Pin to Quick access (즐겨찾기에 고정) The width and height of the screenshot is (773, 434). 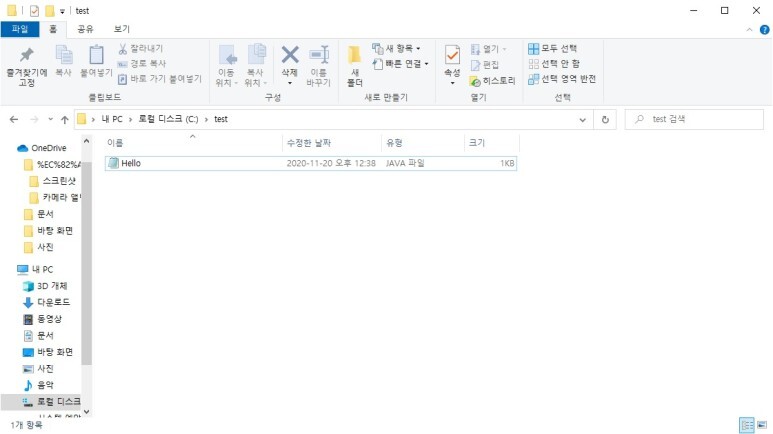(x=27, y=66)
